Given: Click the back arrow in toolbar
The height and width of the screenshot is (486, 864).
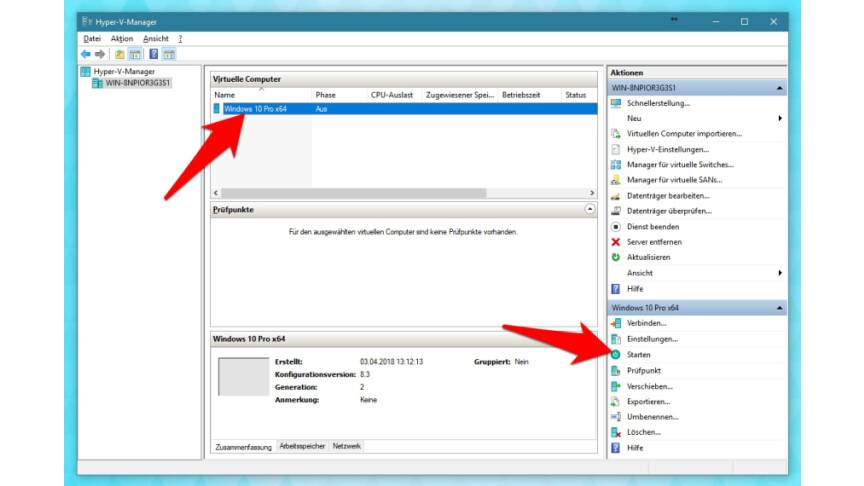Looking at the screenshot, I should click(86, 54).
